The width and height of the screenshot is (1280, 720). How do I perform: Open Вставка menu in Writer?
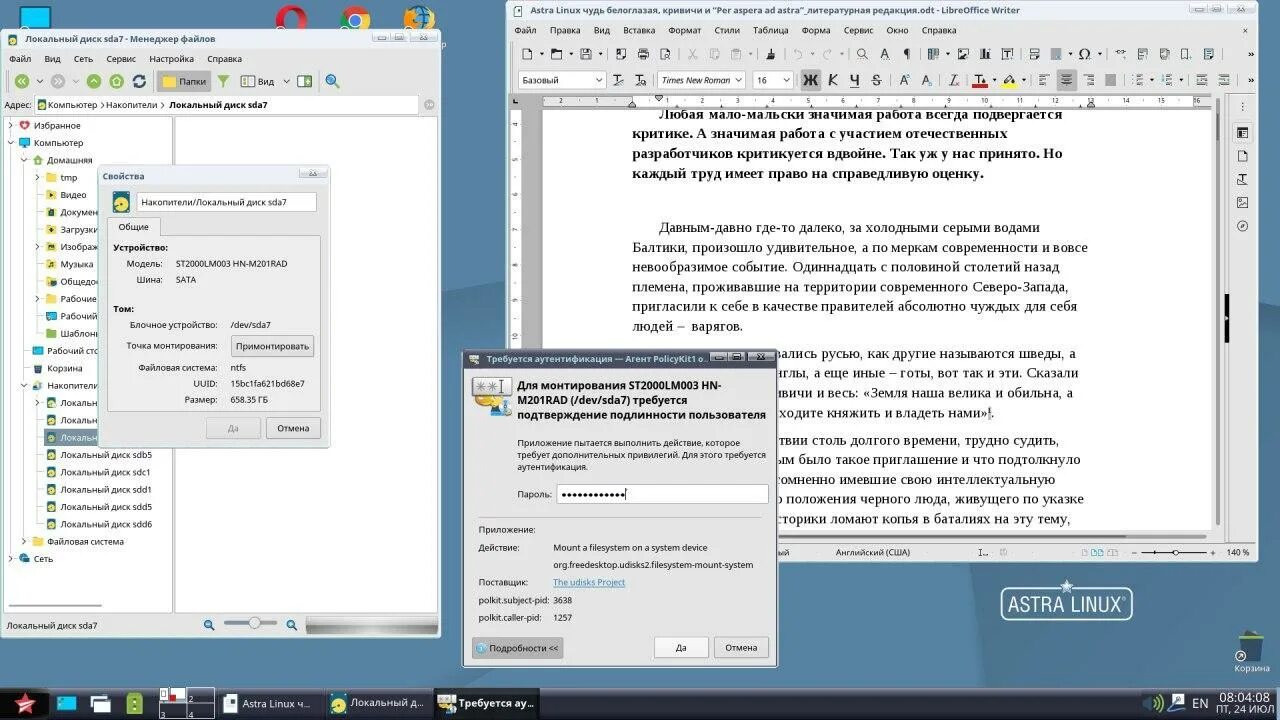tap(639, 30)
